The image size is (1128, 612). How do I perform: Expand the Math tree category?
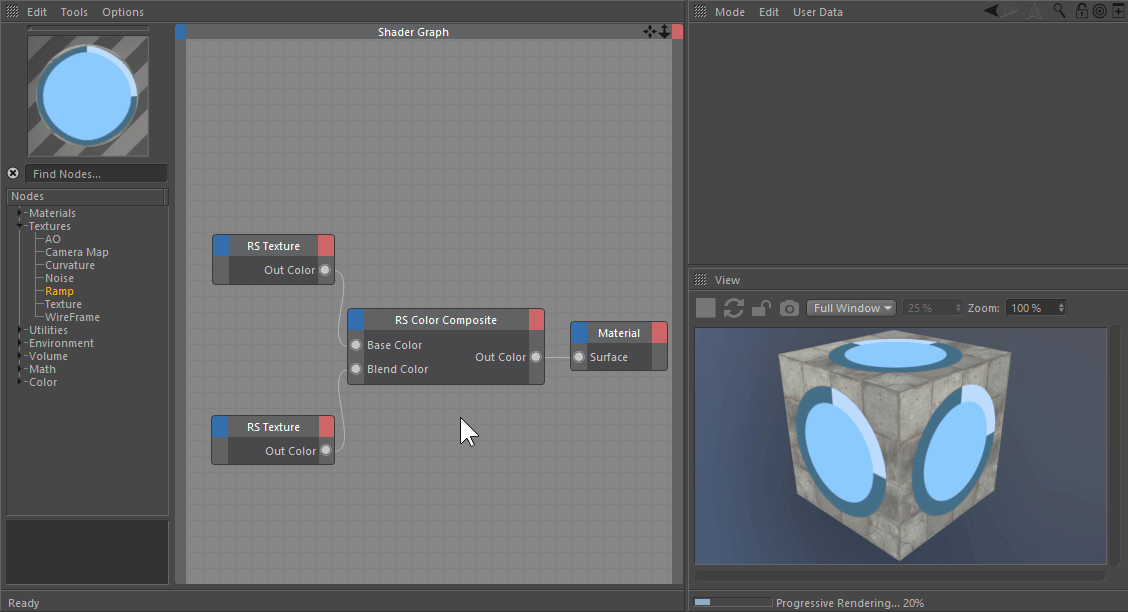click(19, 369)
